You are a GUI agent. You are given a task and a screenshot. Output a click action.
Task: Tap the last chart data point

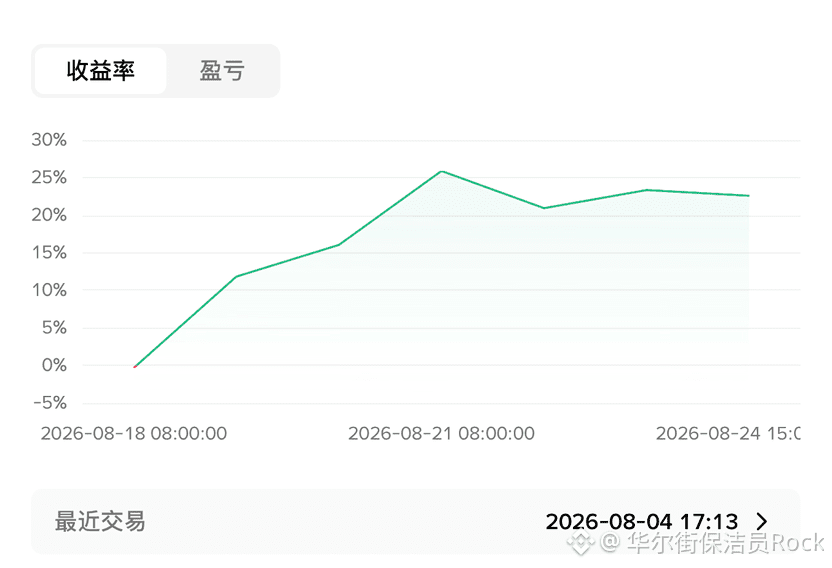click(x=748, y=196)
